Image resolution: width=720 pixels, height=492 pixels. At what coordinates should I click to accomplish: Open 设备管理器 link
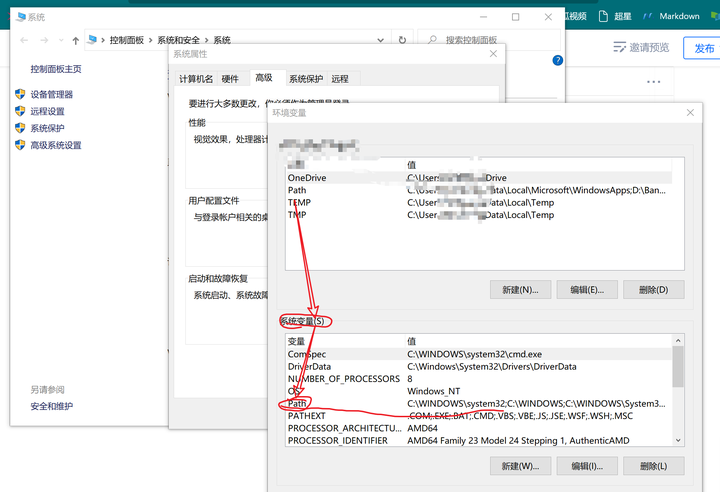(x=51, y=94)
